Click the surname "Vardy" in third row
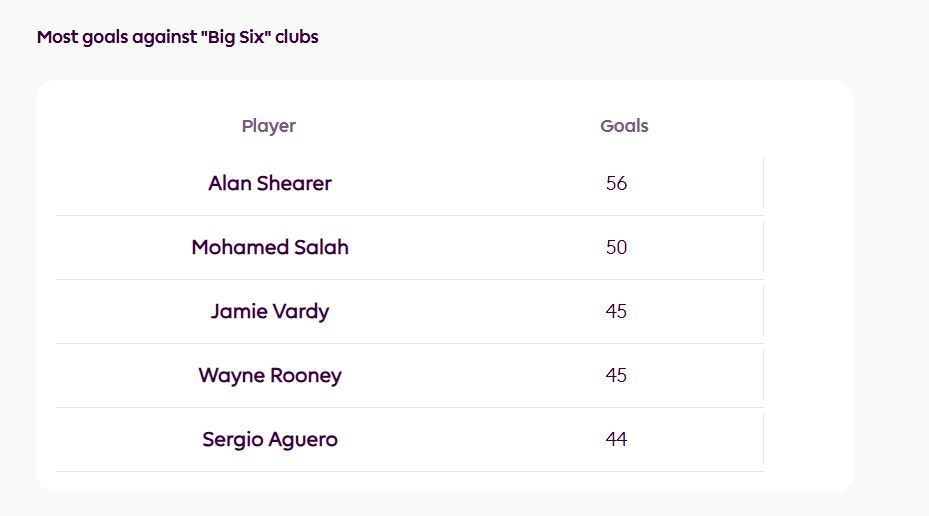Viewport: 929px width, 516px height. [x=299, y=312]
